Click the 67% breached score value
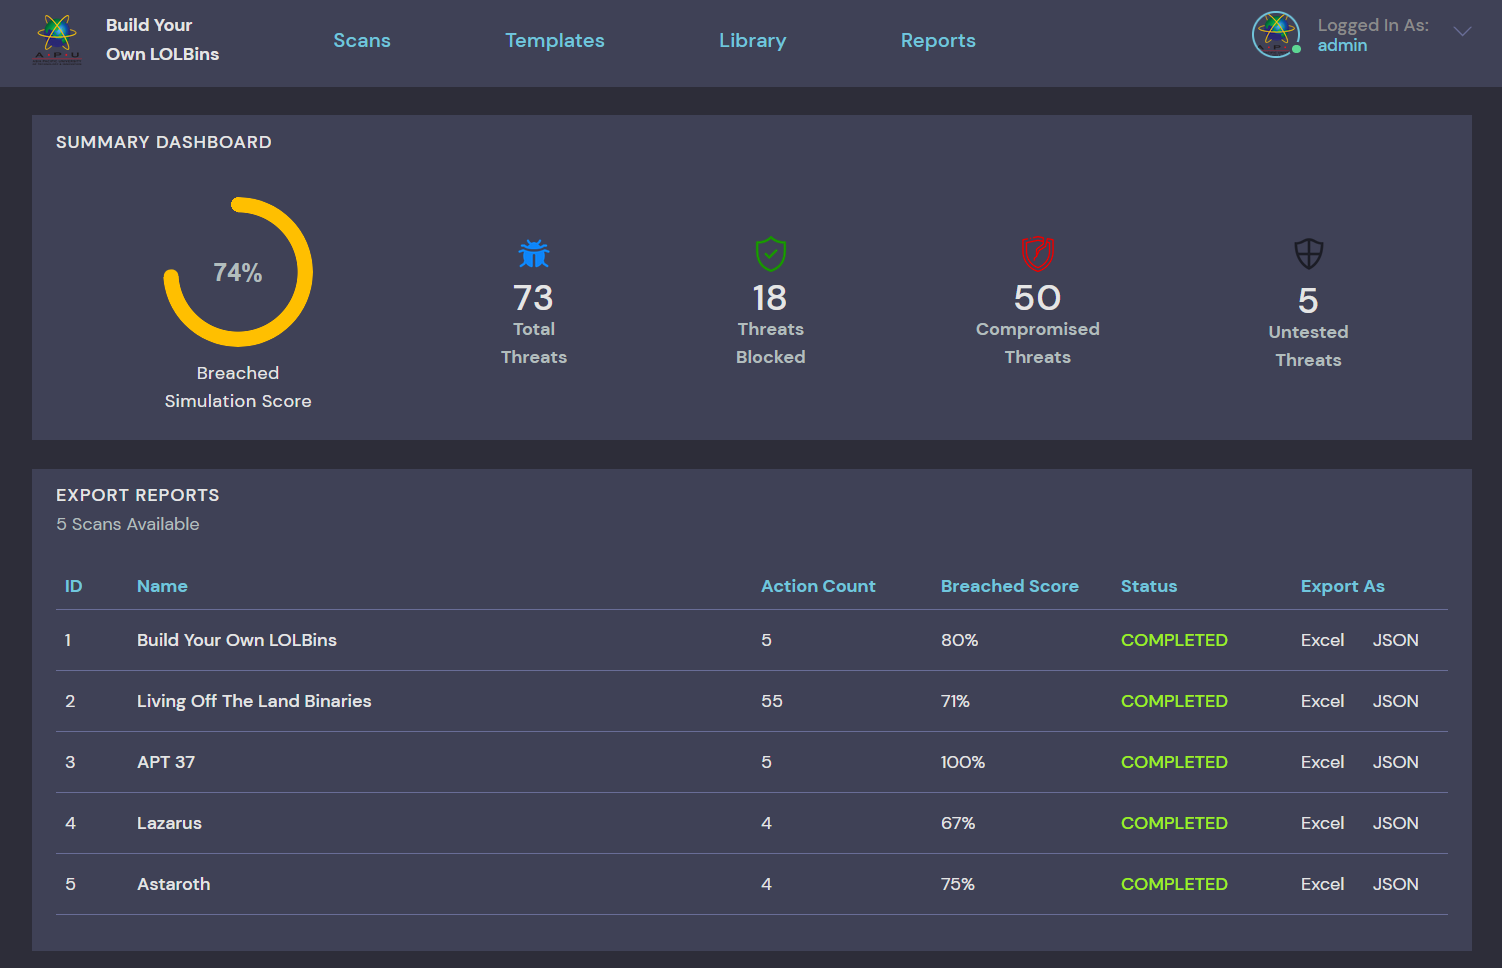Screen dimensions: 1502x968 958,823
